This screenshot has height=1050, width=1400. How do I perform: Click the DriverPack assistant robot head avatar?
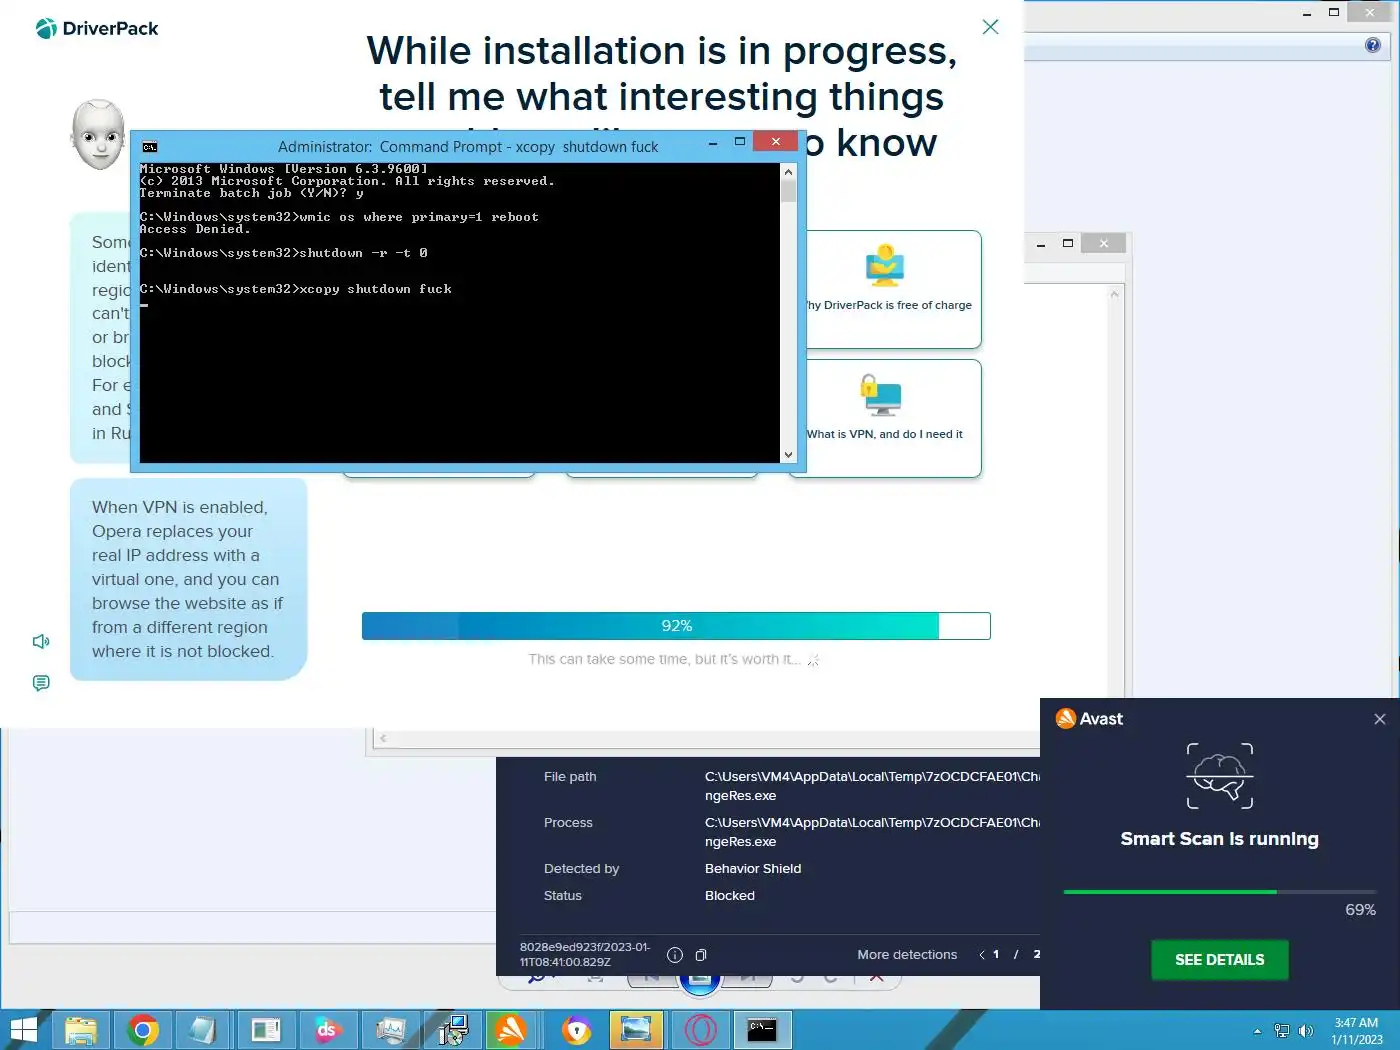[99, 134]
